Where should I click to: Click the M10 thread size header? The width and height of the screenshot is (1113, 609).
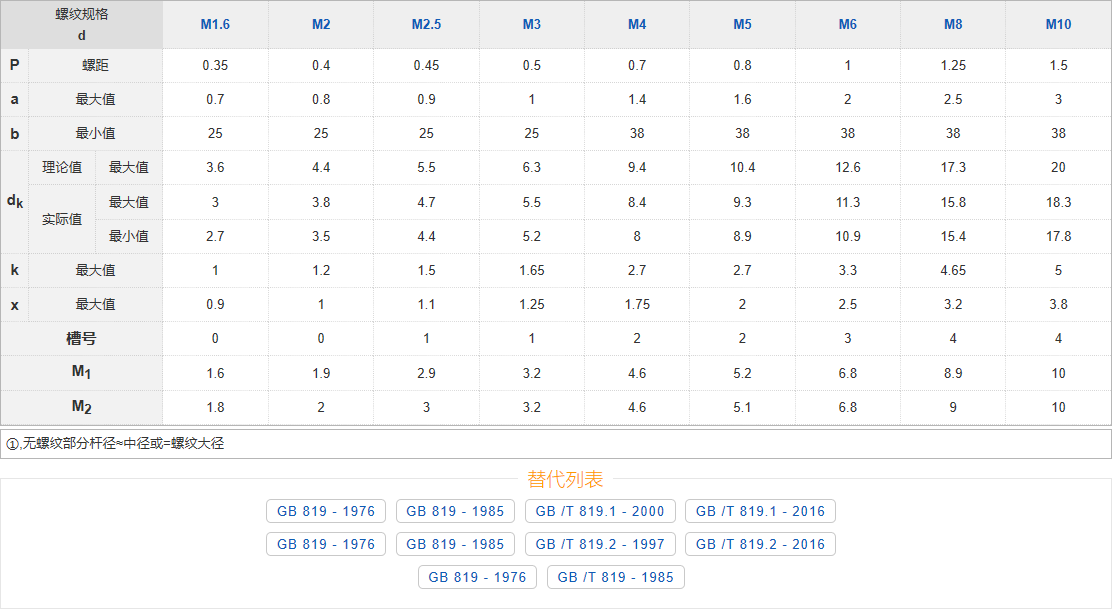1058,24
